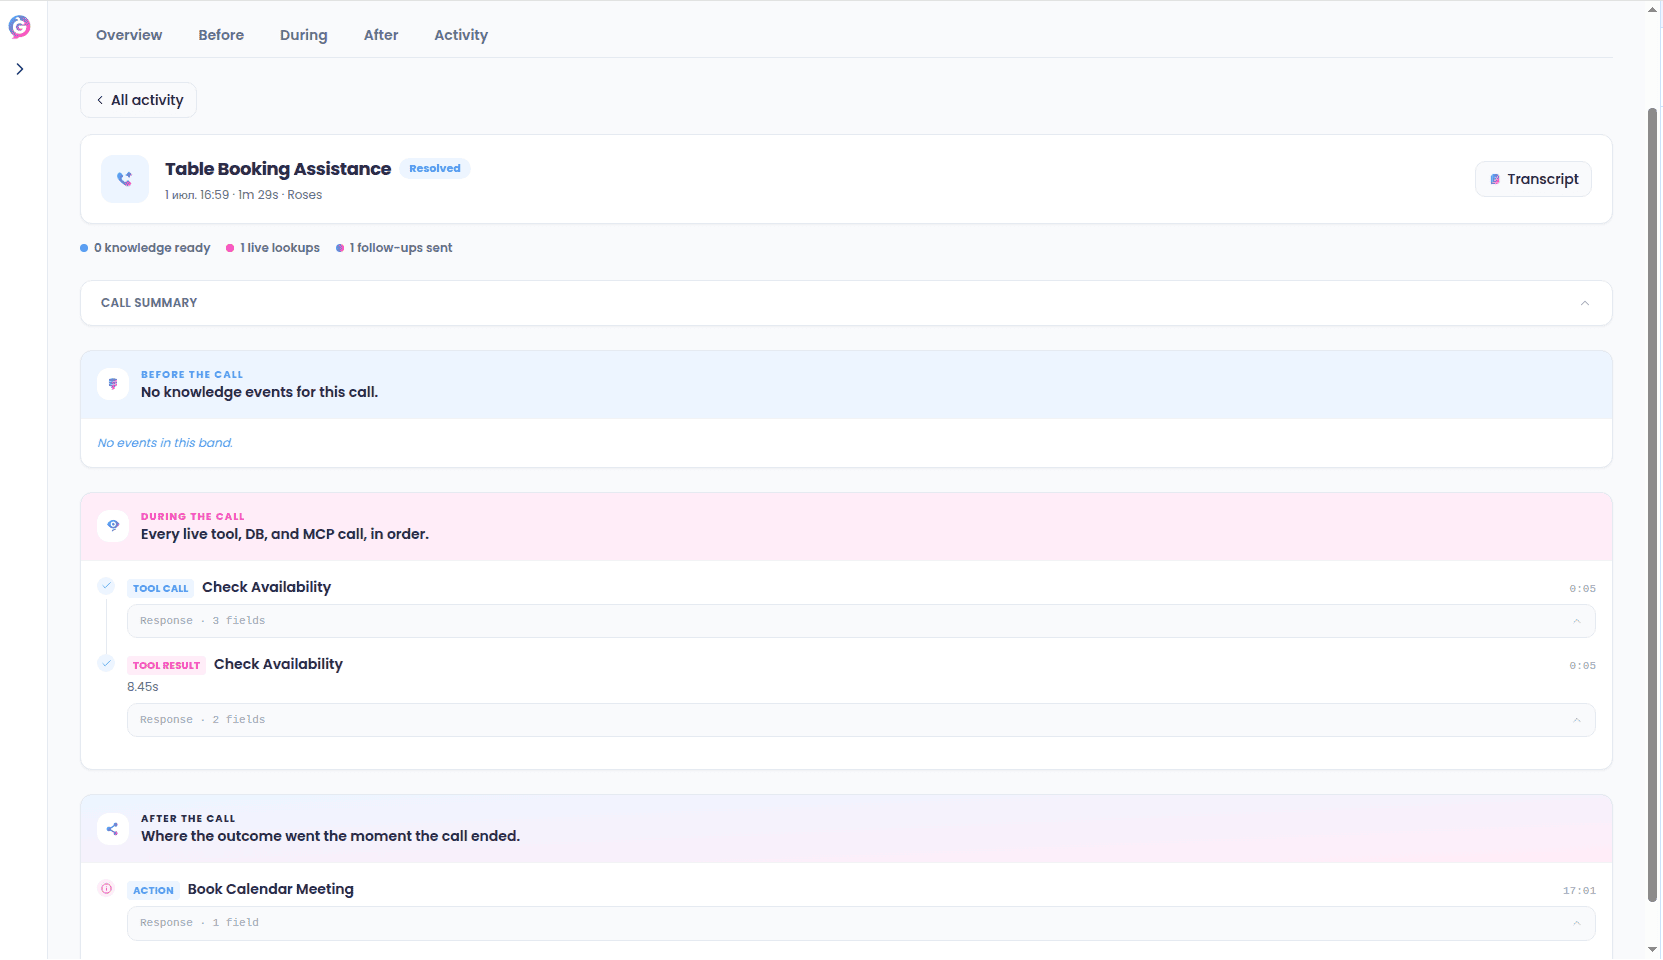Image resolution: width=1663 pixels, height=960 pixels.
Task: Click the check icon beside Tool Result Check Availability
Action: pos(107,663)
